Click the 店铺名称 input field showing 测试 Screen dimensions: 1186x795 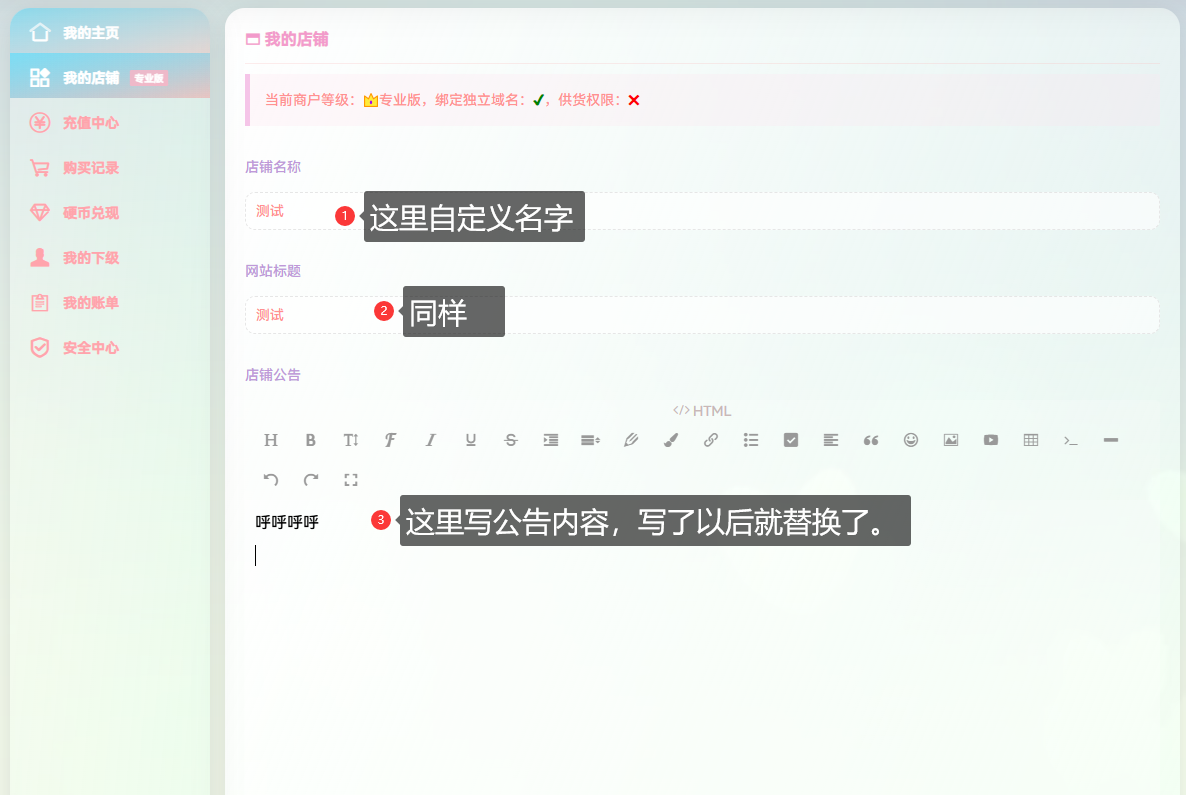pos(300,211)
